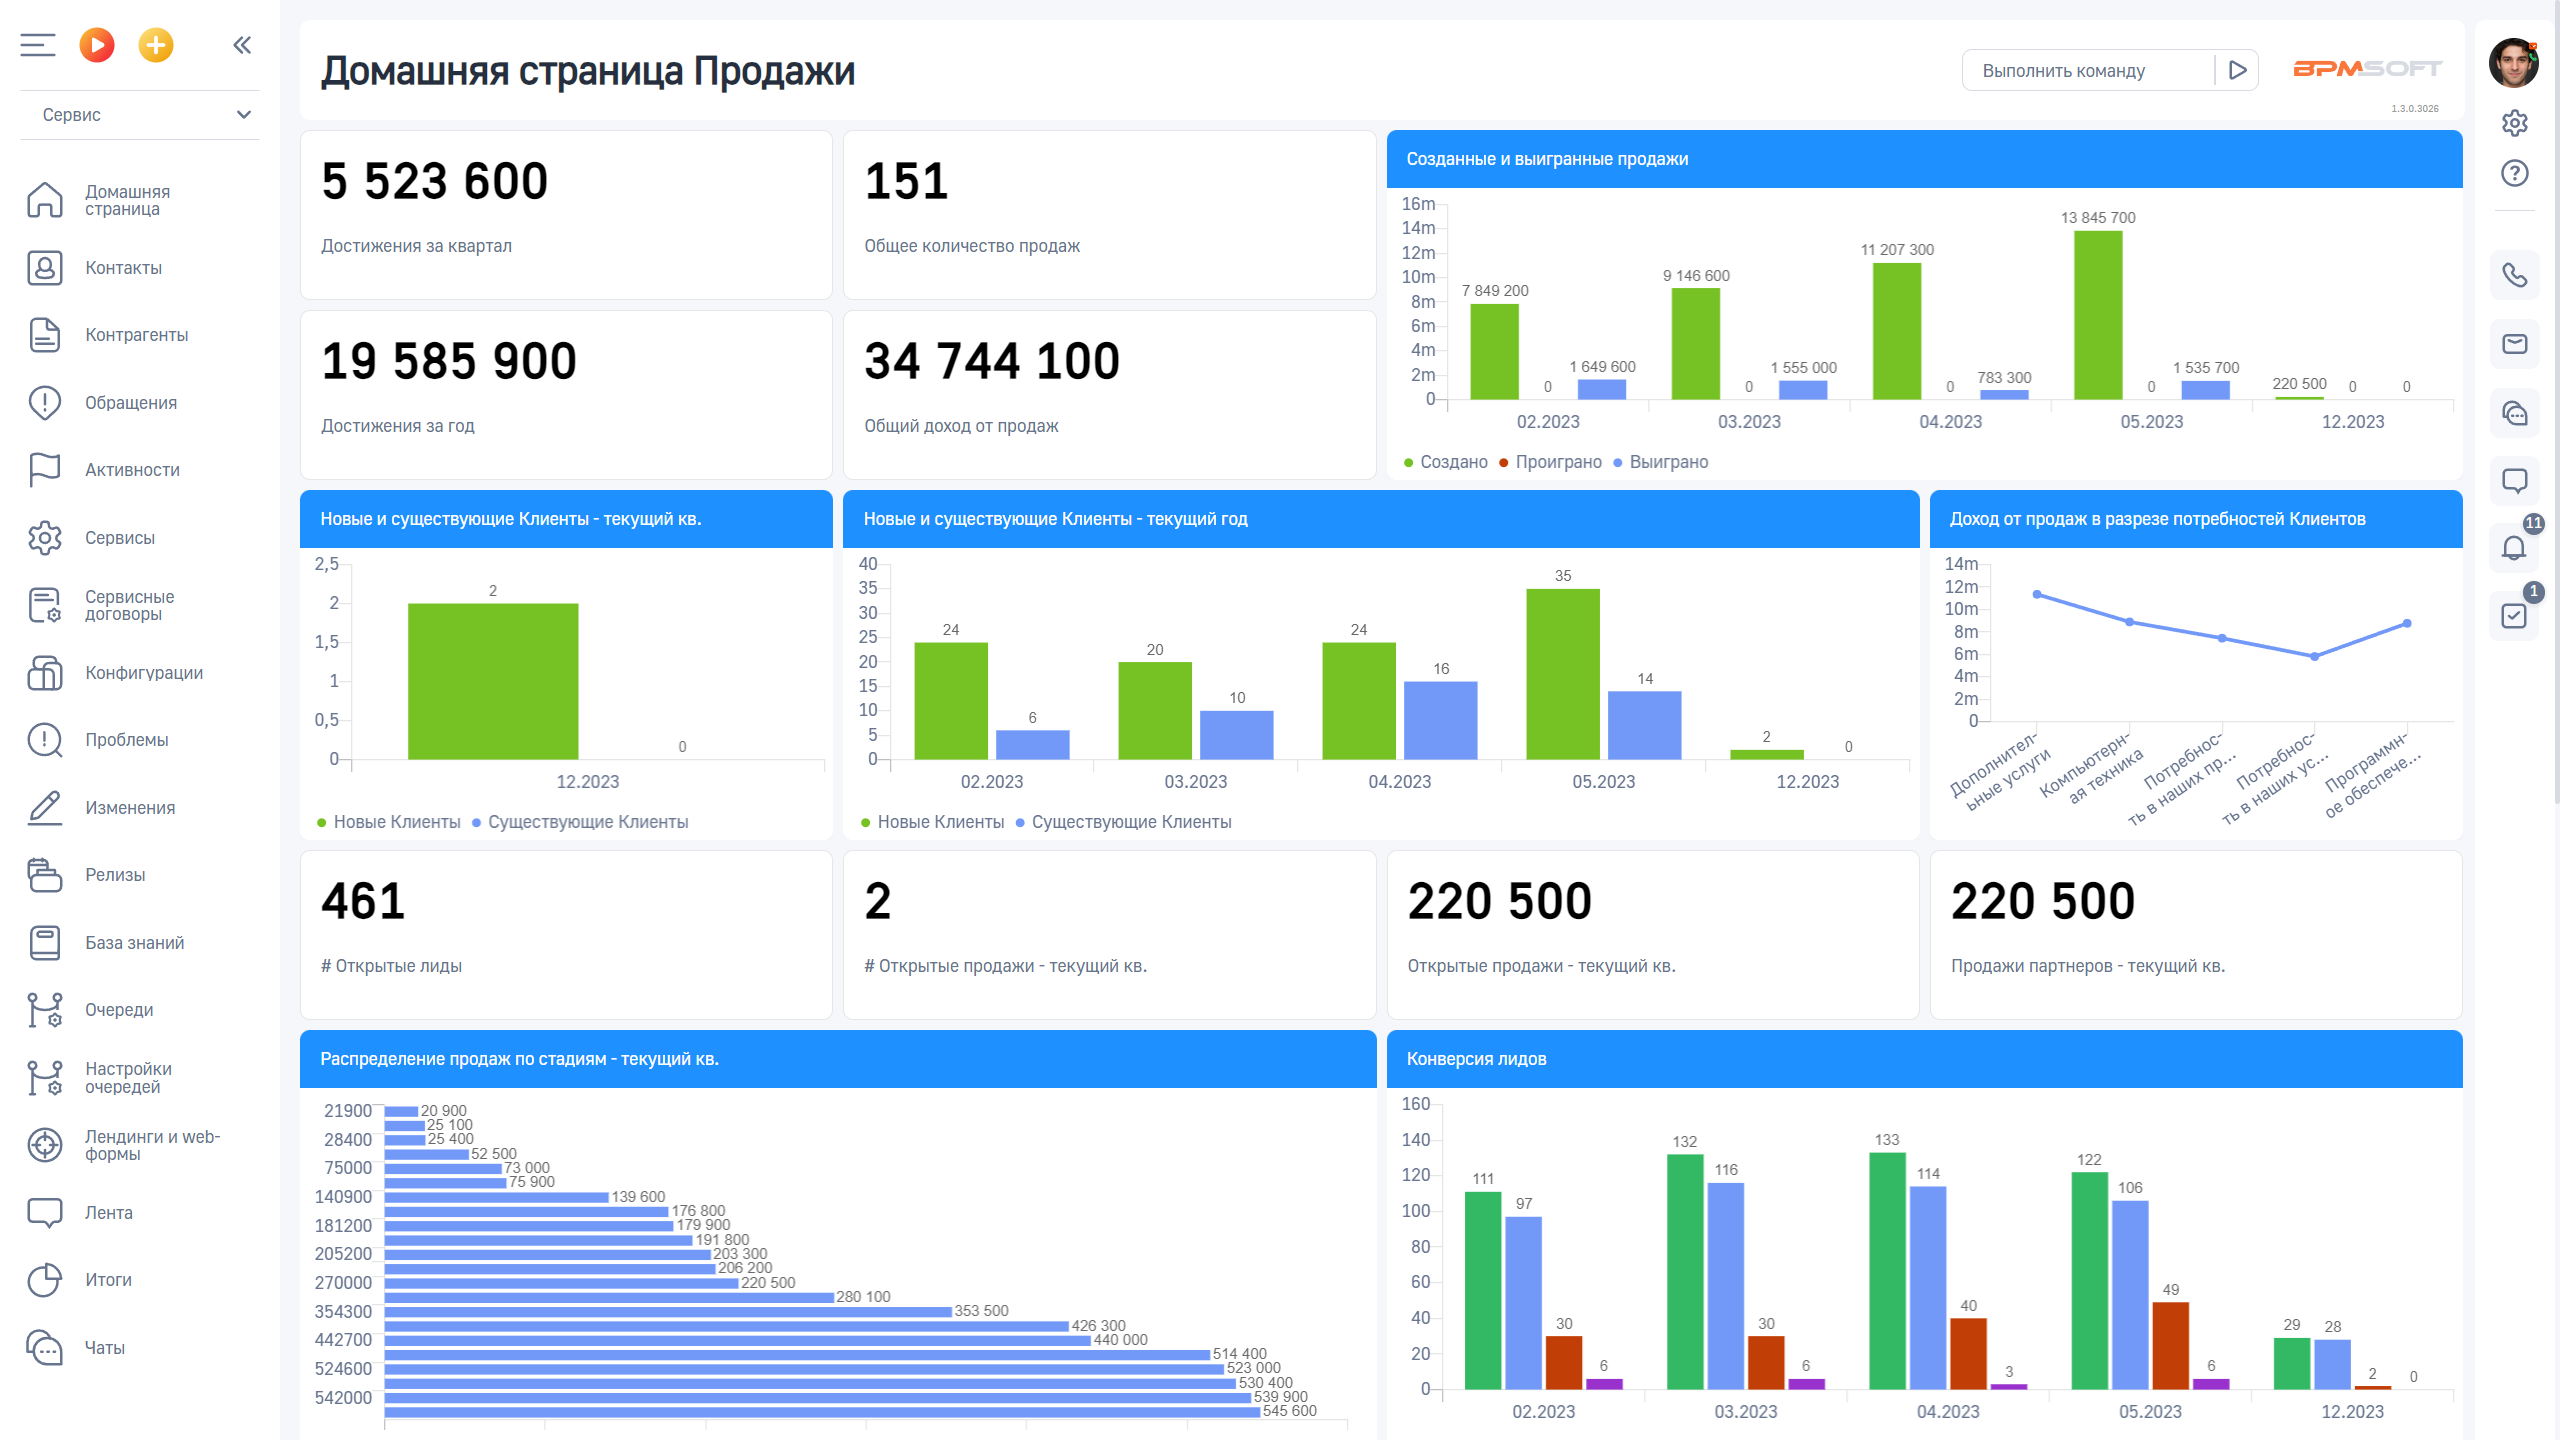Open the help question mark icon

2514,173
